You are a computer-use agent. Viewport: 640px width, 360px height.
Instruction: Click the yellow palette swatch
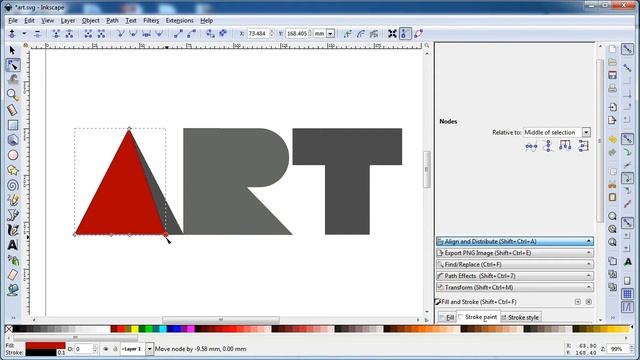coord(135,329)
